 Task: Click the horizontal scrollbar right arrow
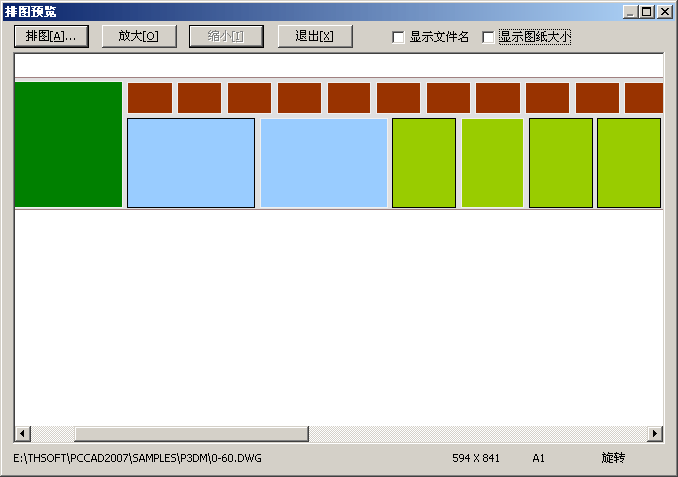655,434
